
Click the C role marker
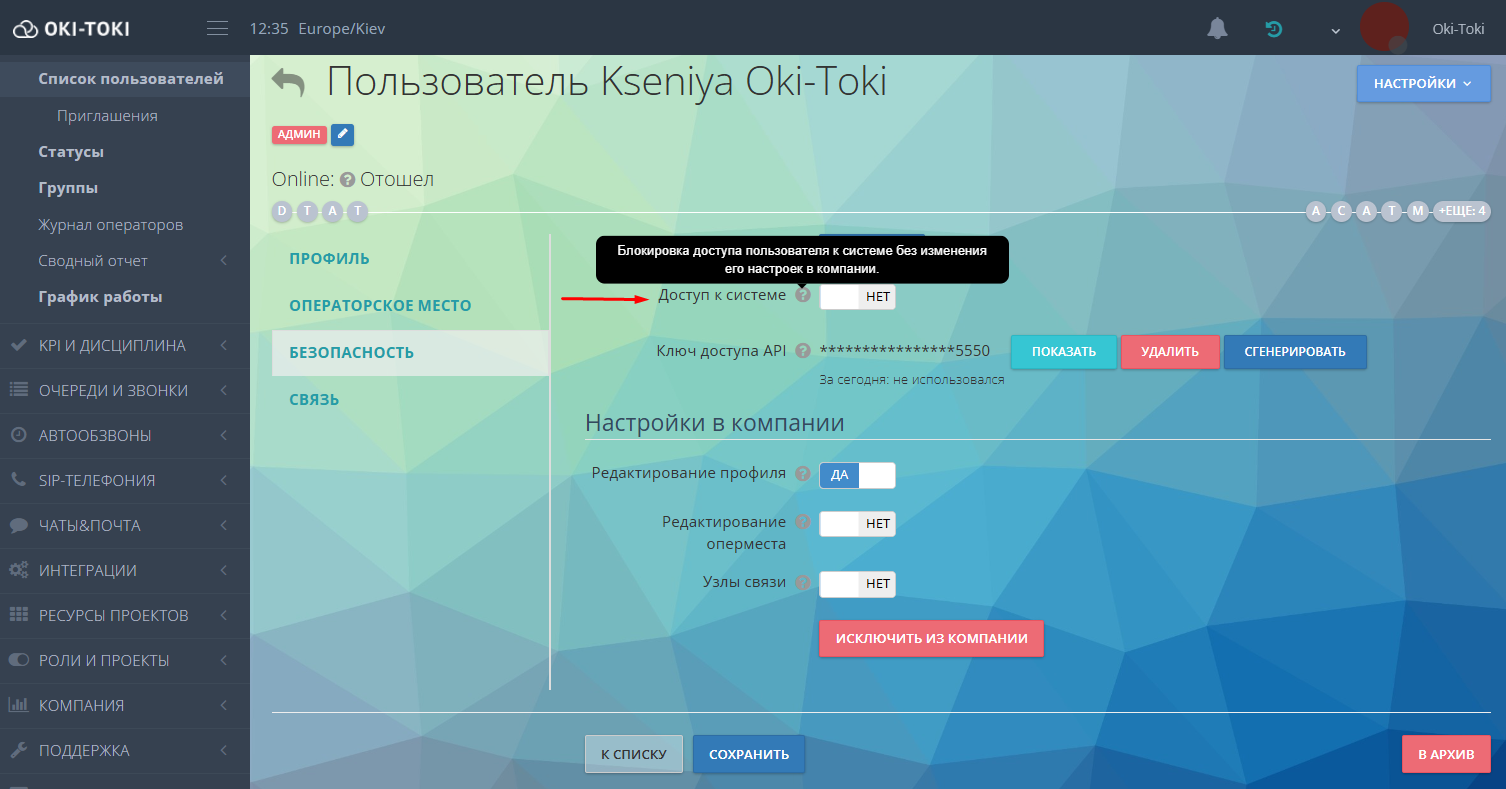click(x=1342, y=211)
